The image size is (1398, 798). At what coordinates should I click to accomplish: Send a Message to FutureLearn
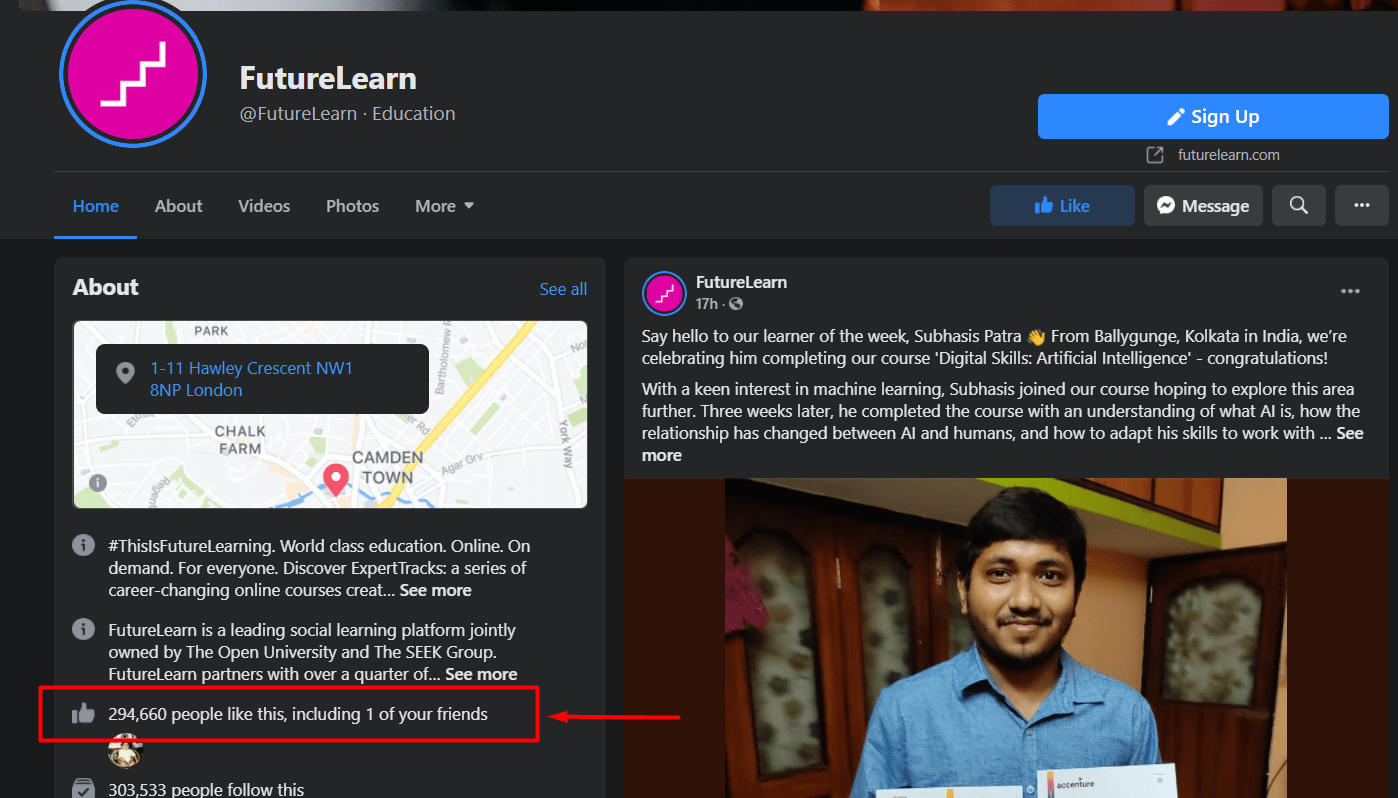point(1203,206)
